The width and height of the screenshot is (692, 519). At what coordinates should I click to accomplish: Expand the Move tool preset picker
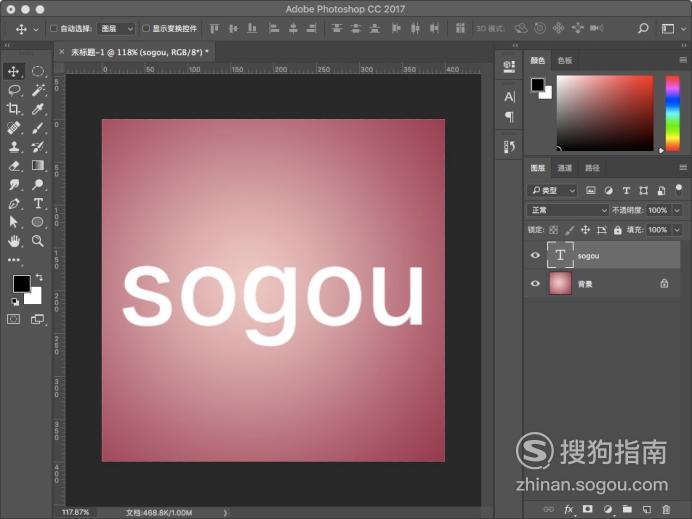pos(36,29)
